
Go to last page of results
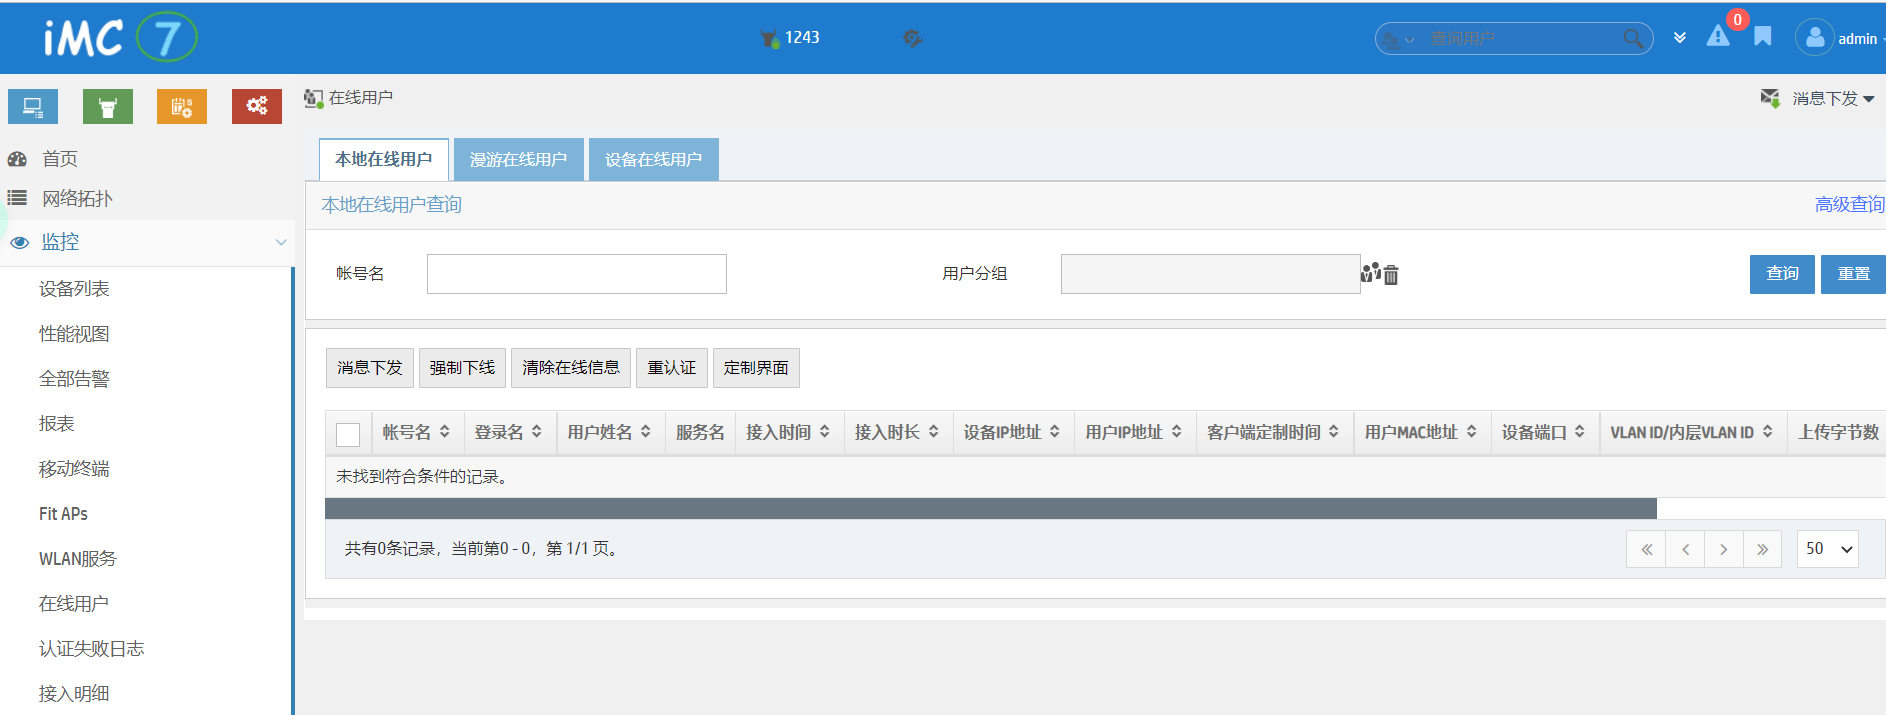(x=1762, y=549)
